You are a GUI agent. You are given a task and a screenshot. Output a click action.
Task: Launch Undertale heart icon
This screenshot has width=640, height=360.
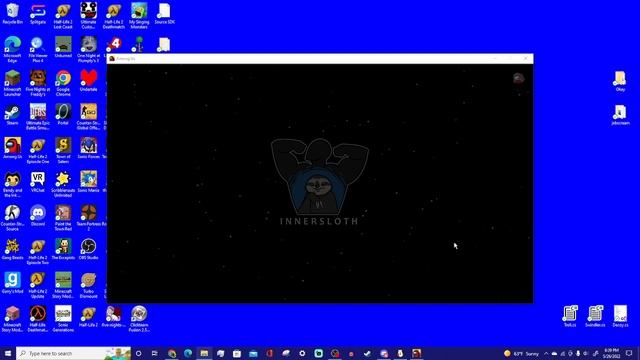click(88, 81)
